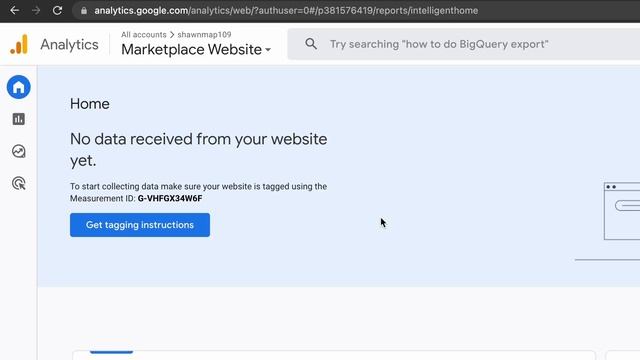Click the browser window illustration
The height and width of the screenshot is (360, 640).
[x=622, y=211]
